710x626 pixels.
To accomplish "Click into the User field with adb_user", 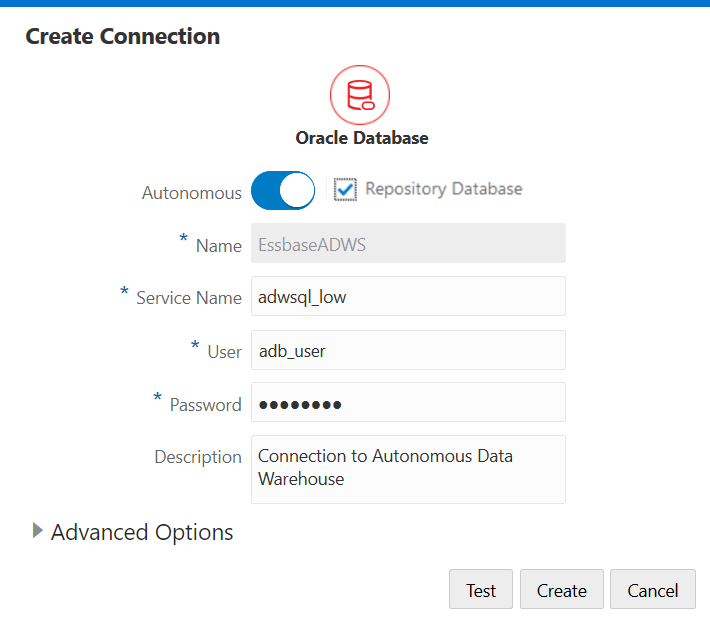I will coord(408,350).
